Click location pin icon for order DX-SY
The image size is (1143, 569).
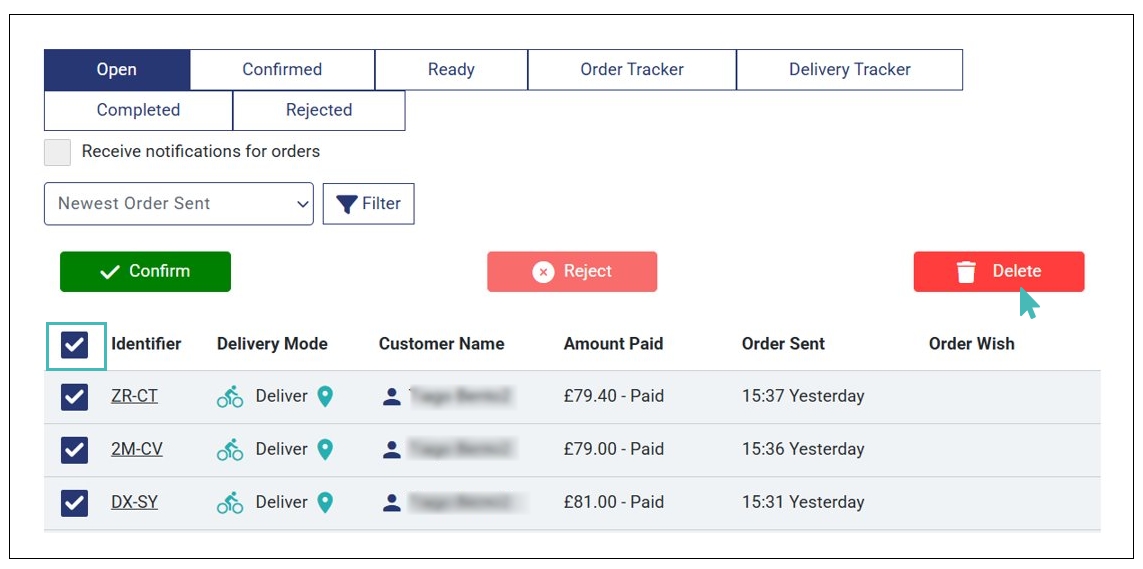325,503
